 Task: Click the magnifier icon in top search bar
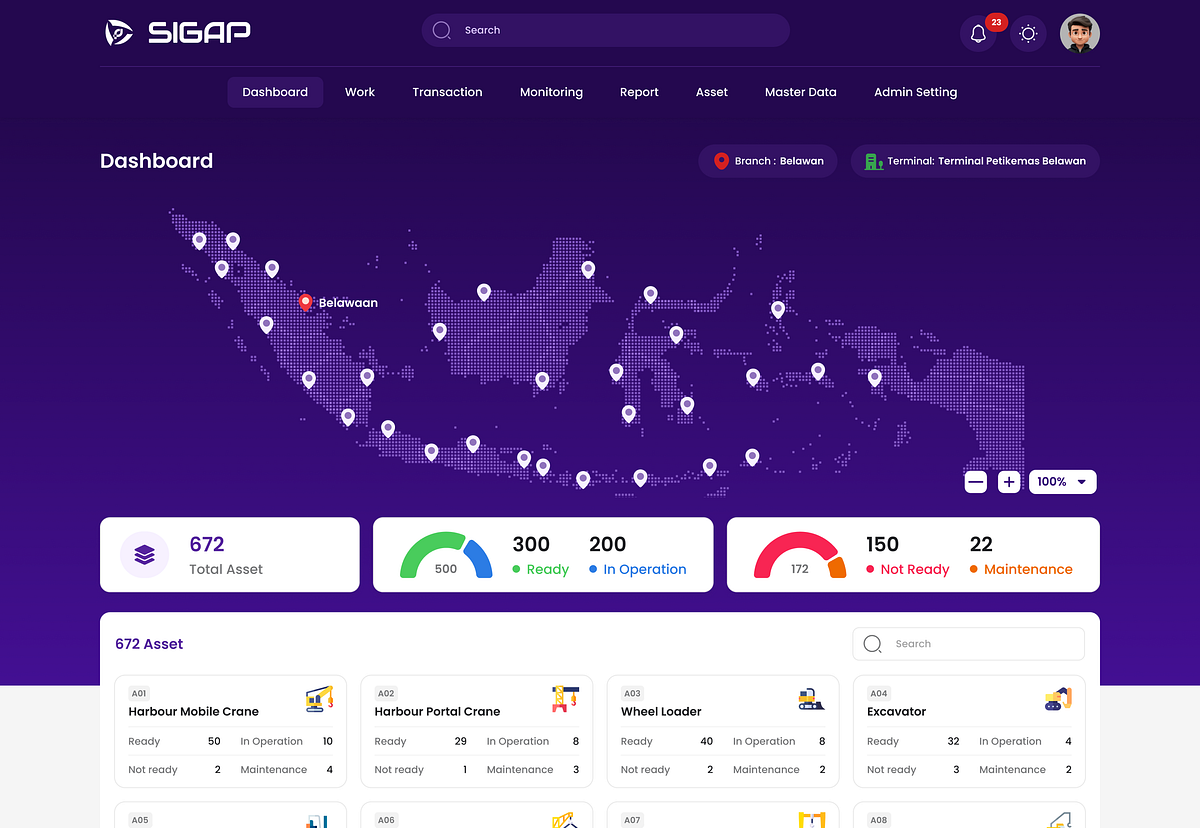[x=442, y=30]
